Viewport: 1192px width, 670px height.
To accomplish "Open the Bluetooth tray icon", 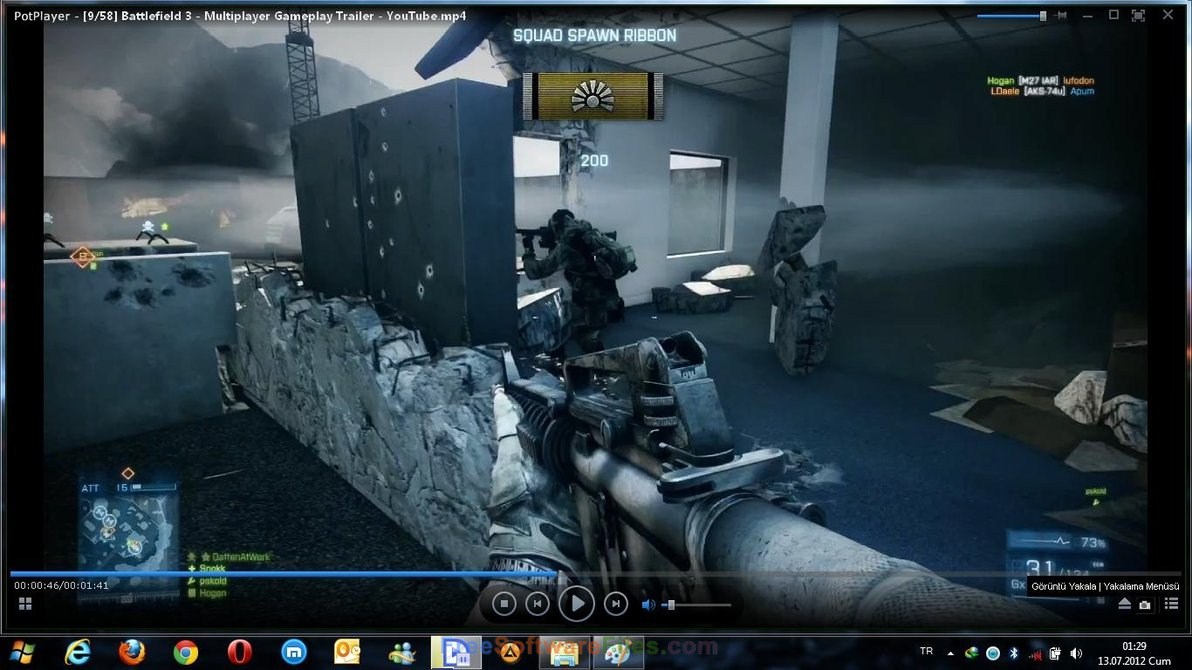I will point(1013,653).
